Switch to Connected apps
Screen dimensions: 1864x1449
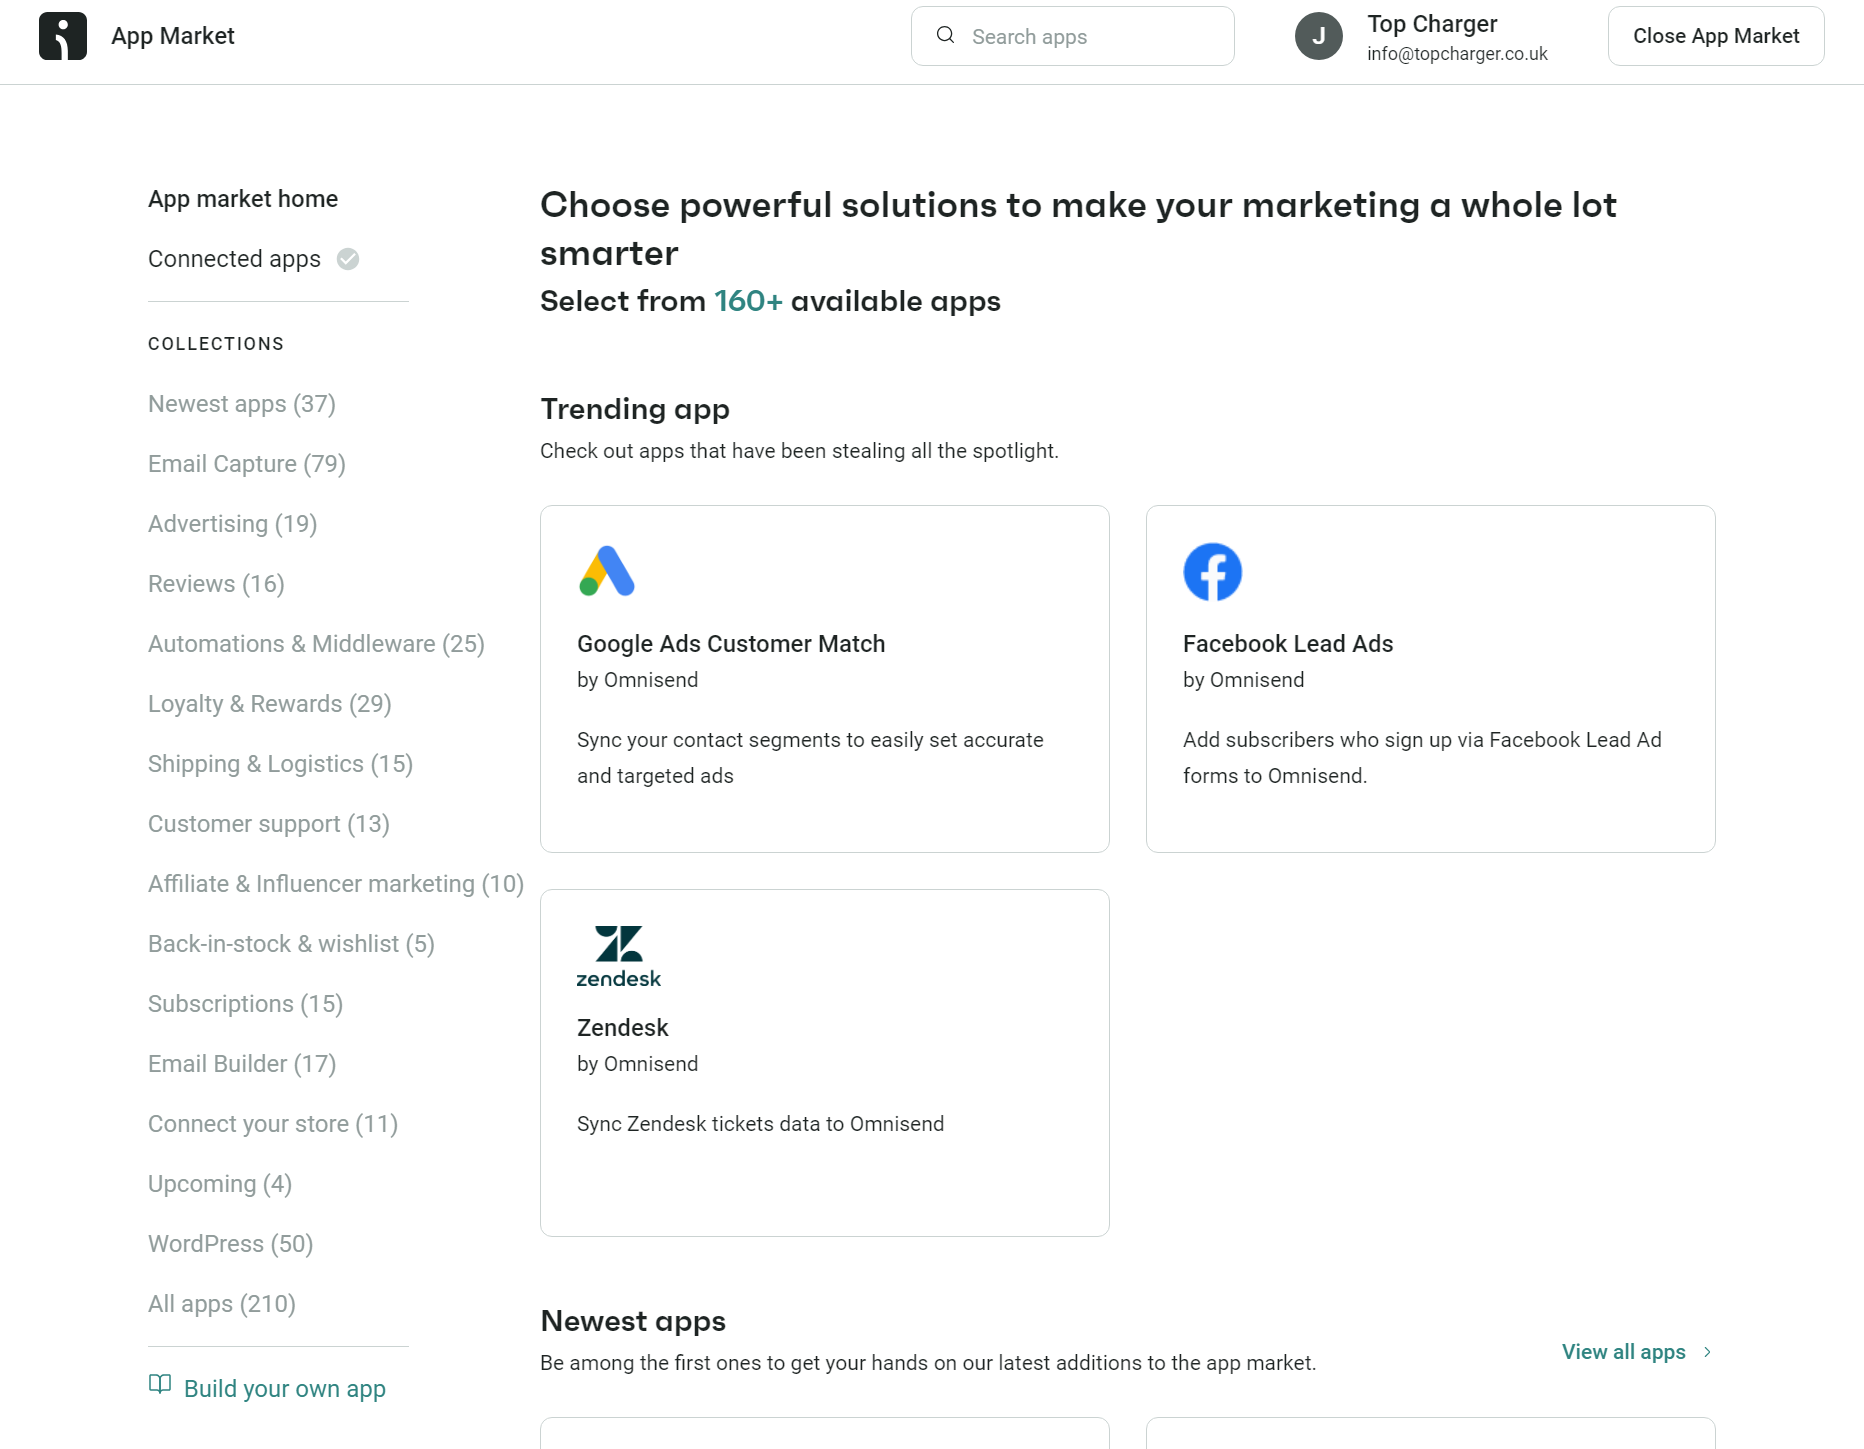pyautogui.click(x=234, y=258)
